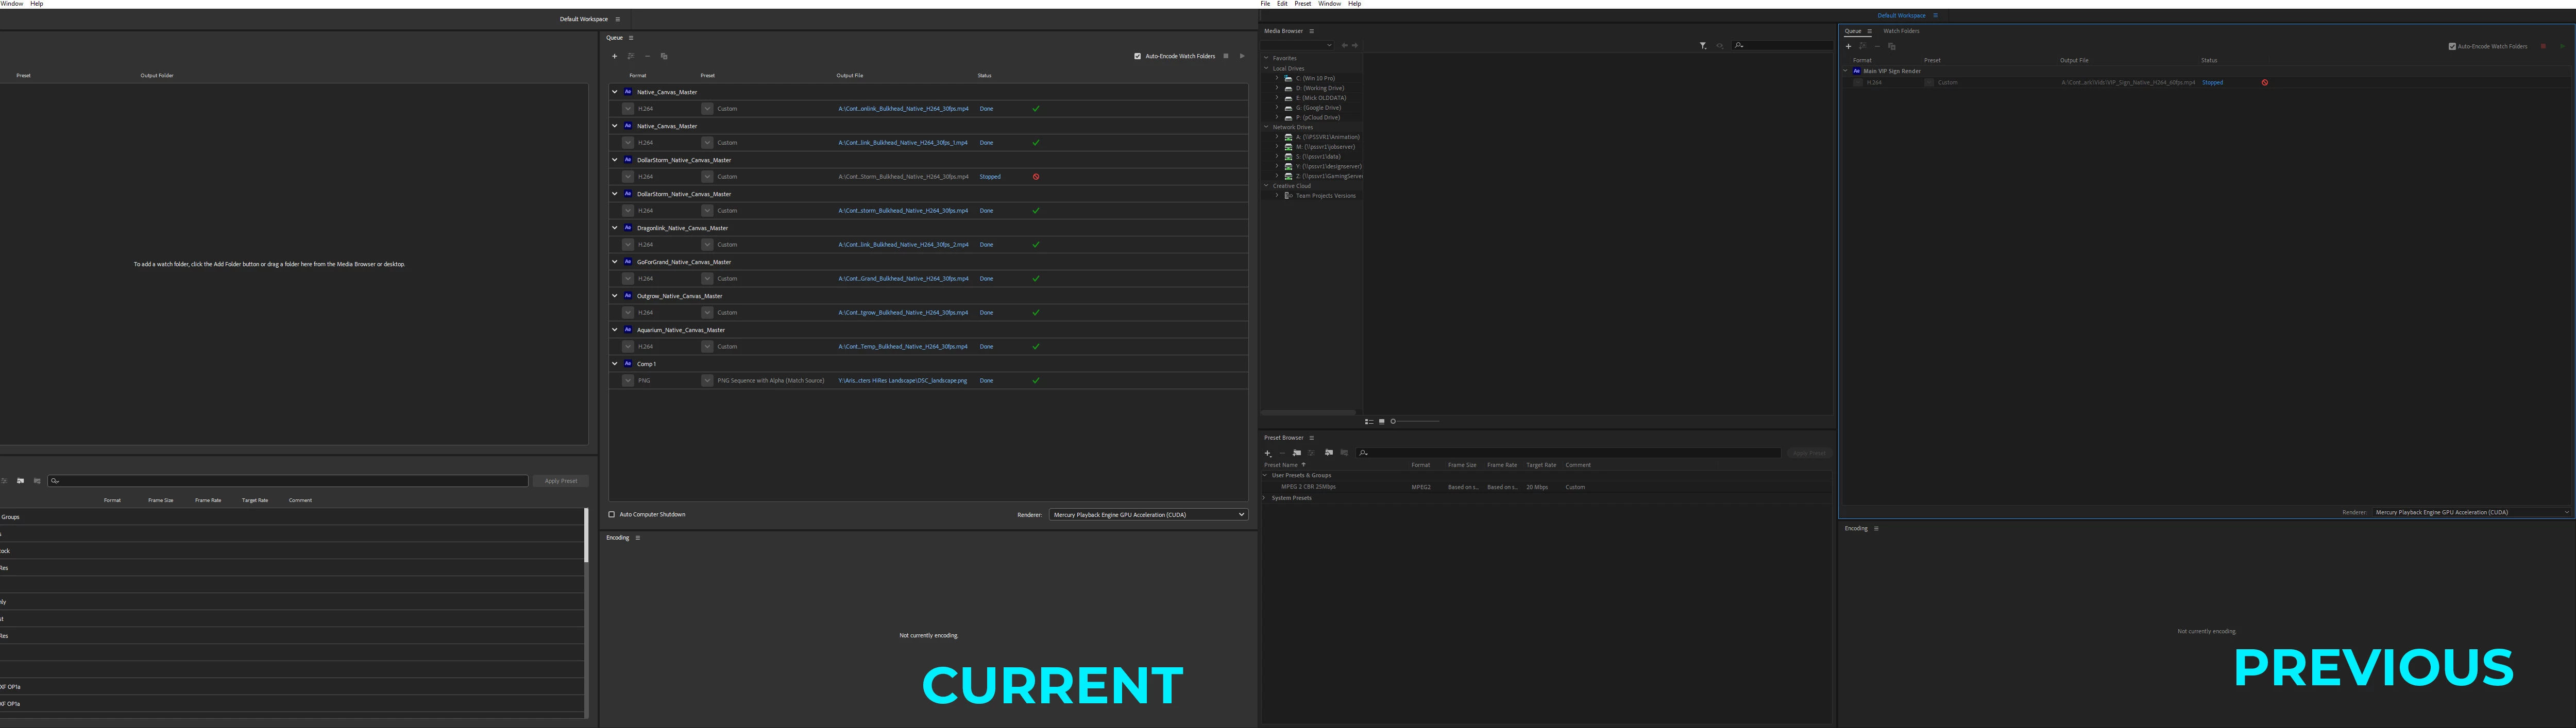The image size is (2576, 728).
Task: Expand System Presets group
Action: [x=1265, y=498]
